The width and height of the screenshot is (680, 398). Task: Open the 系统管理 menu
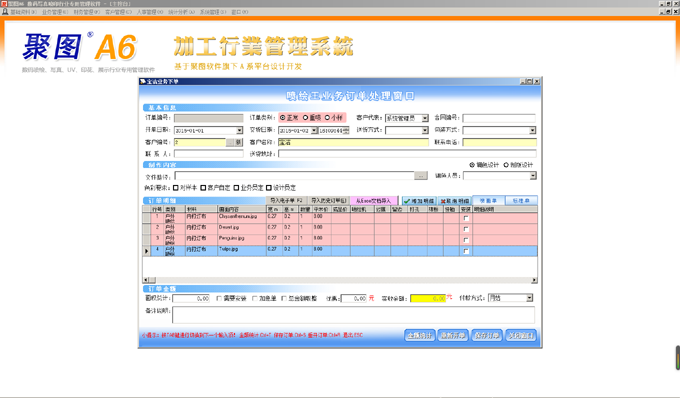(213, 12)
